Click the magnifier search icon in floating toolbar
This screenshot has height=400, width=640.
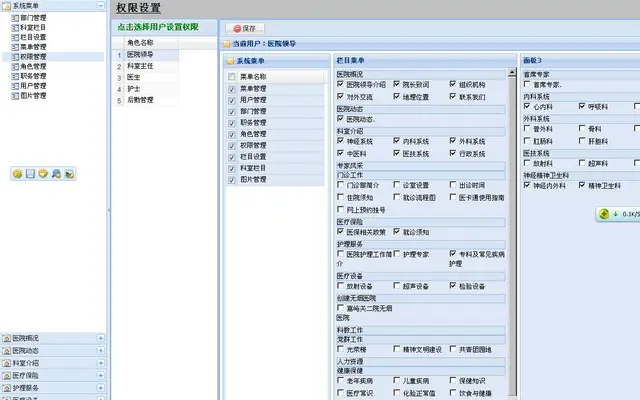coord(56,174)
